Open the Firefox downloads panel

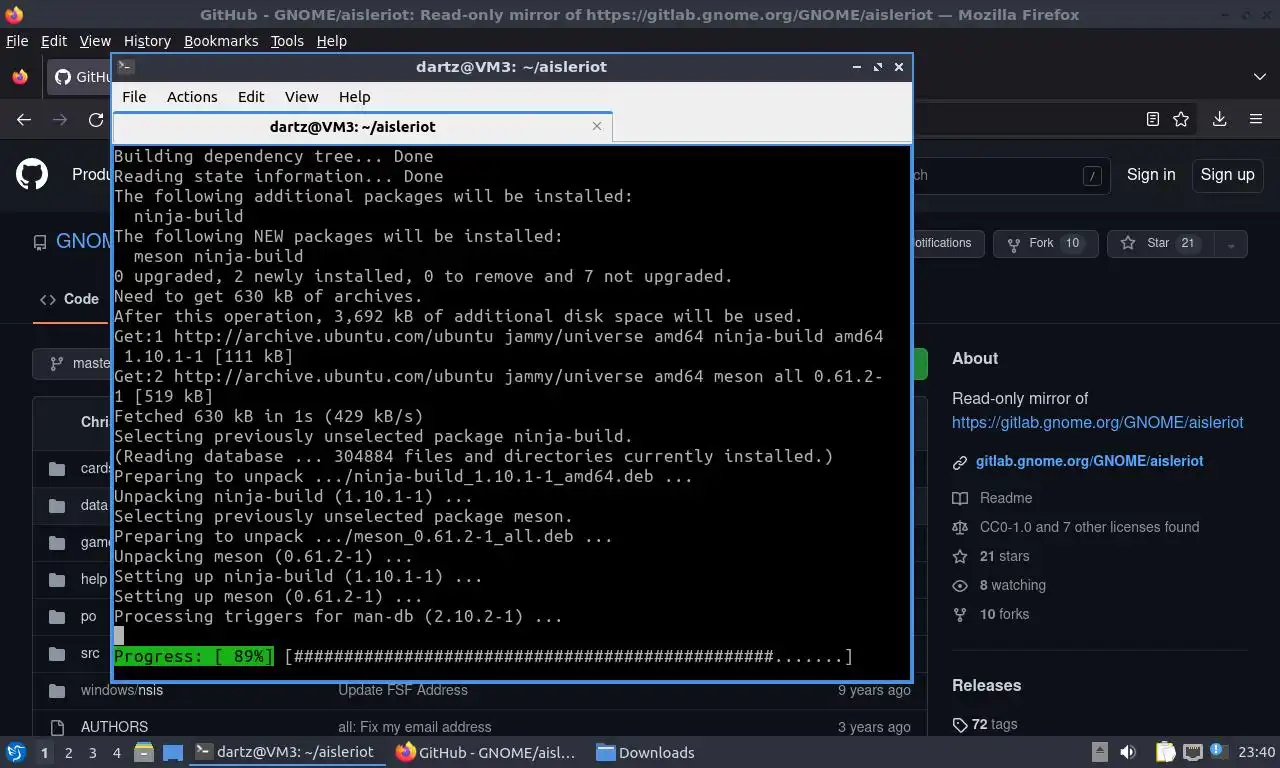point(1219,119)
